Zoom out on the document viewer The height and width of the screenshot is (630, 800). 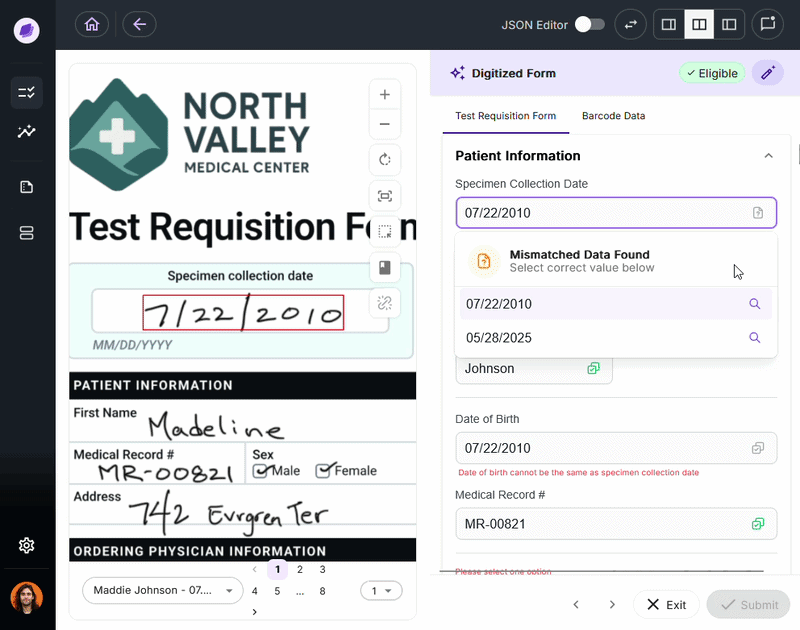tap(385, 125)
